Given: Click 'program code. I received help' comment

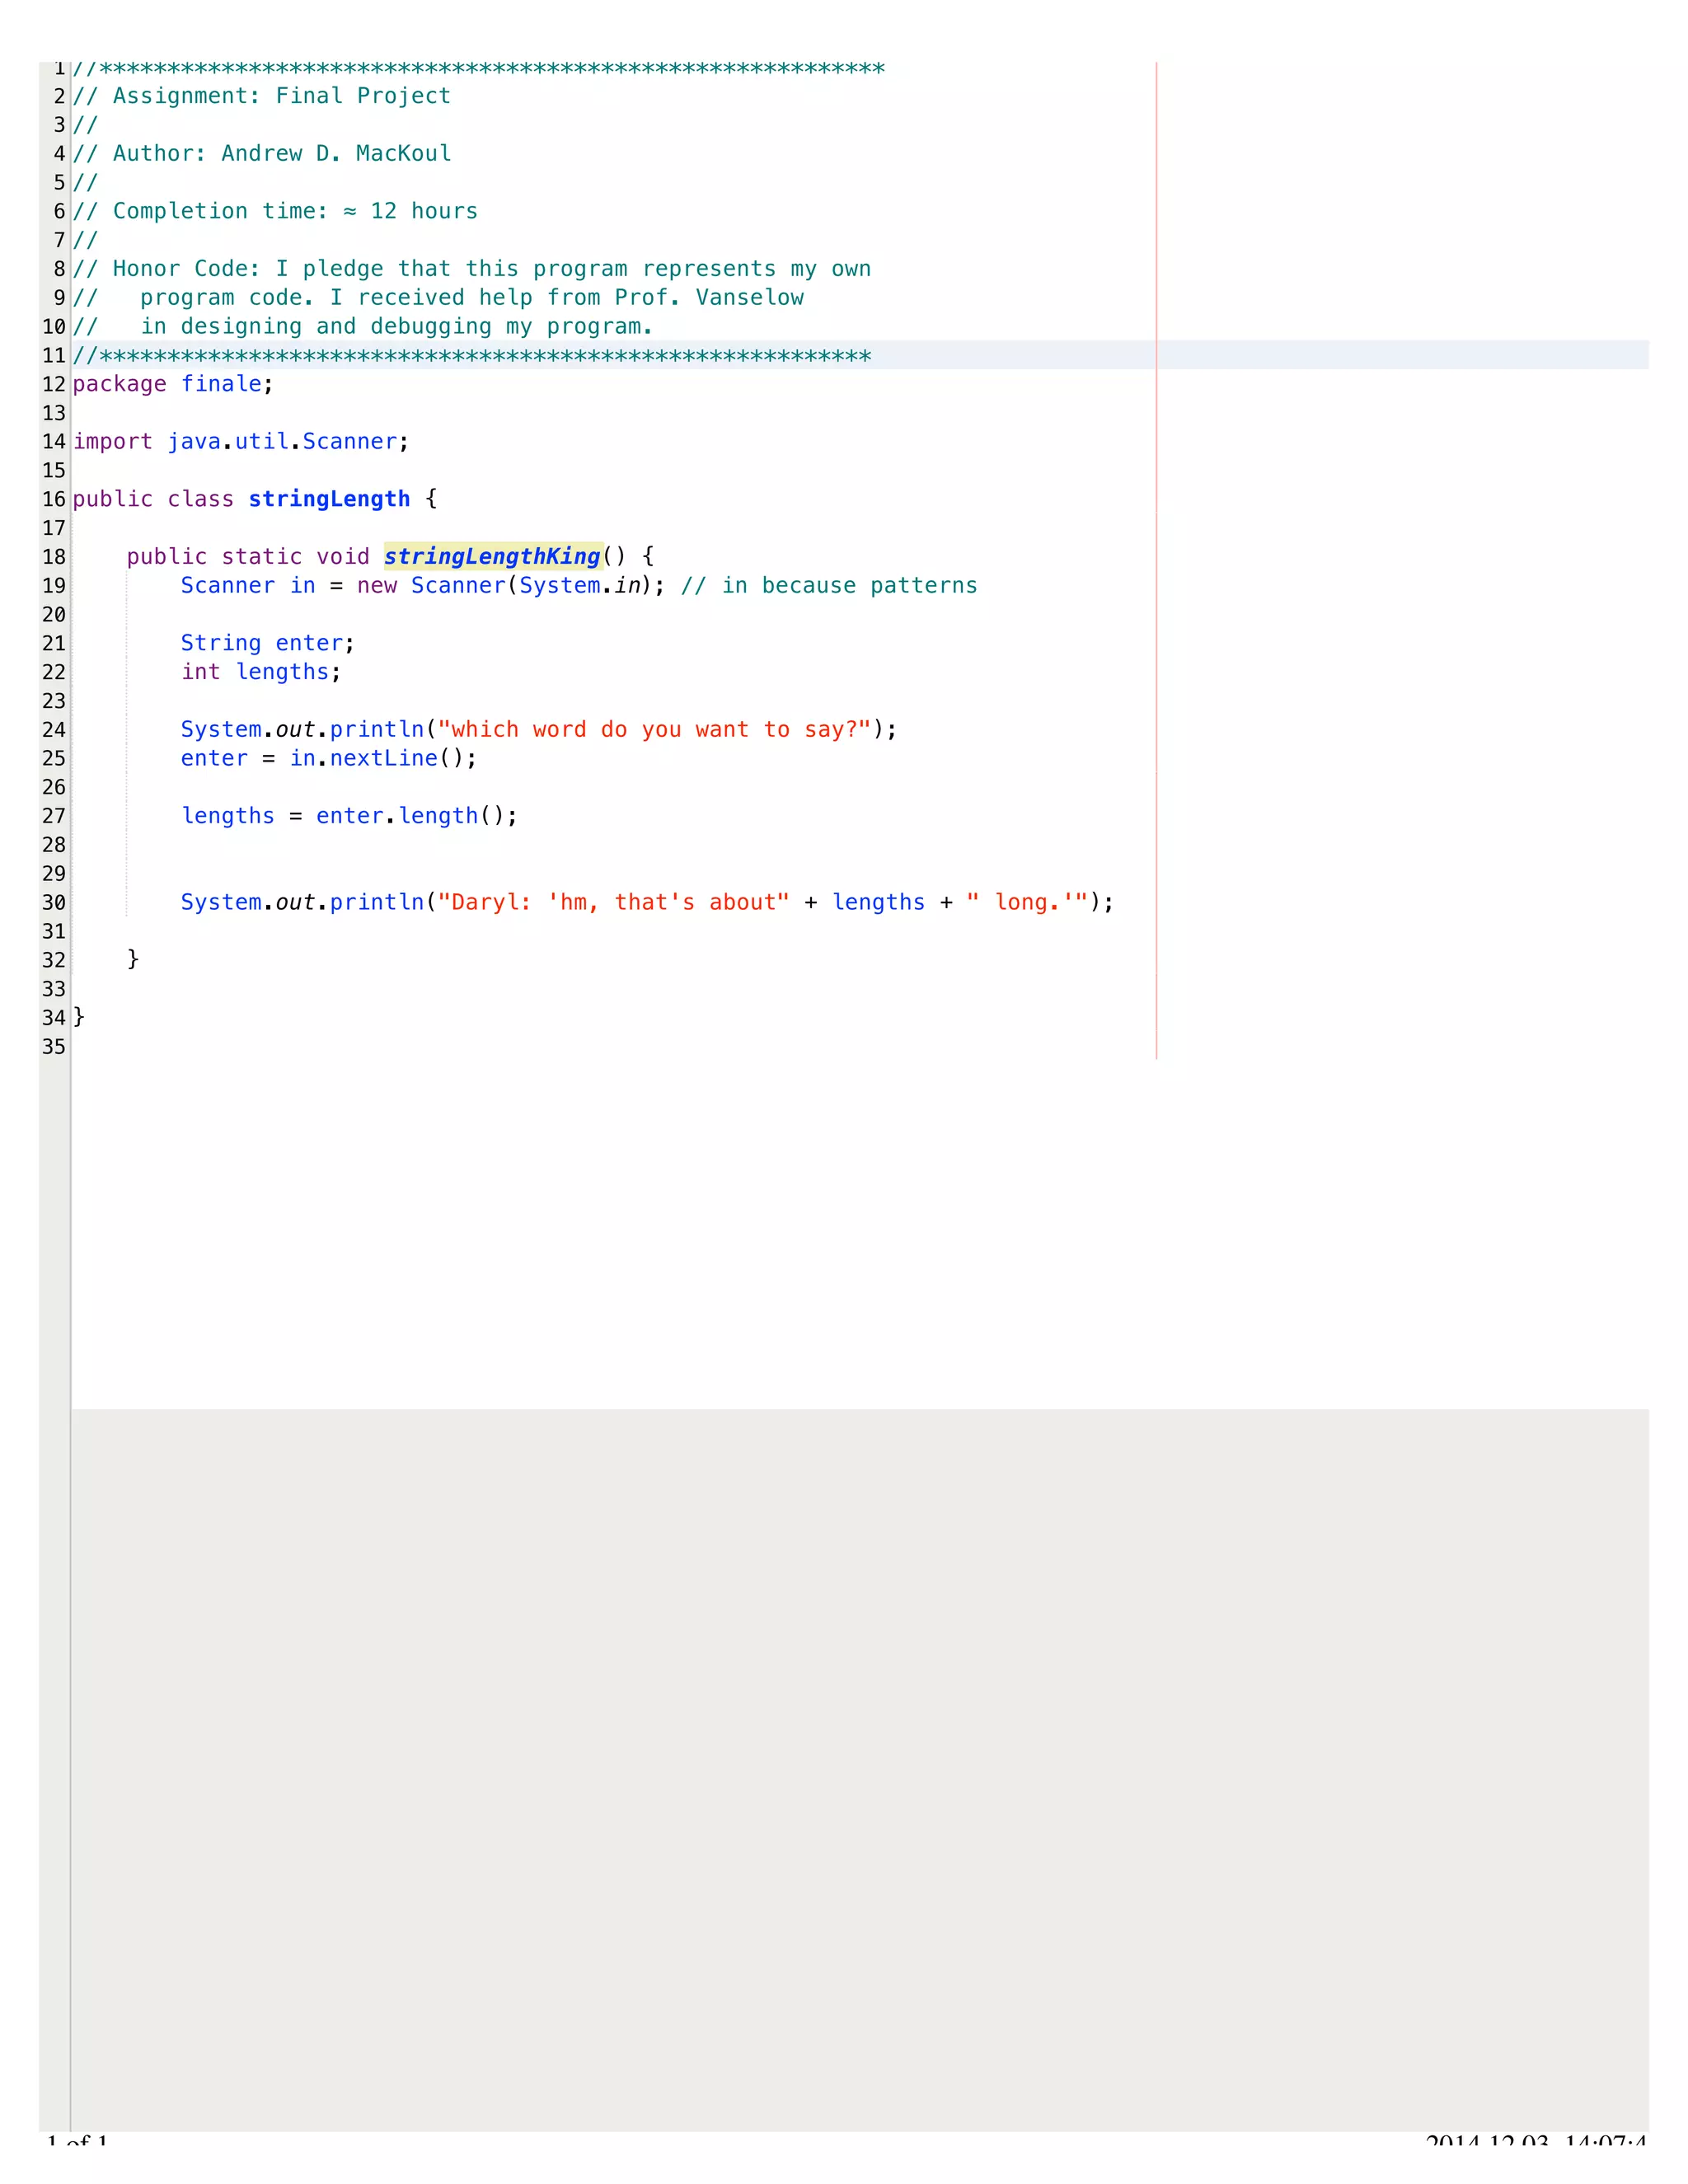Looking at the screenshot, I should (x=437, y=297).
